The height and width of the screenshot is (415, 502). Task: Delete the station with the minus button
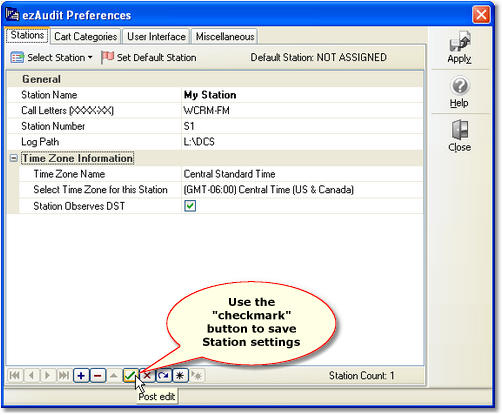(97, 376)
